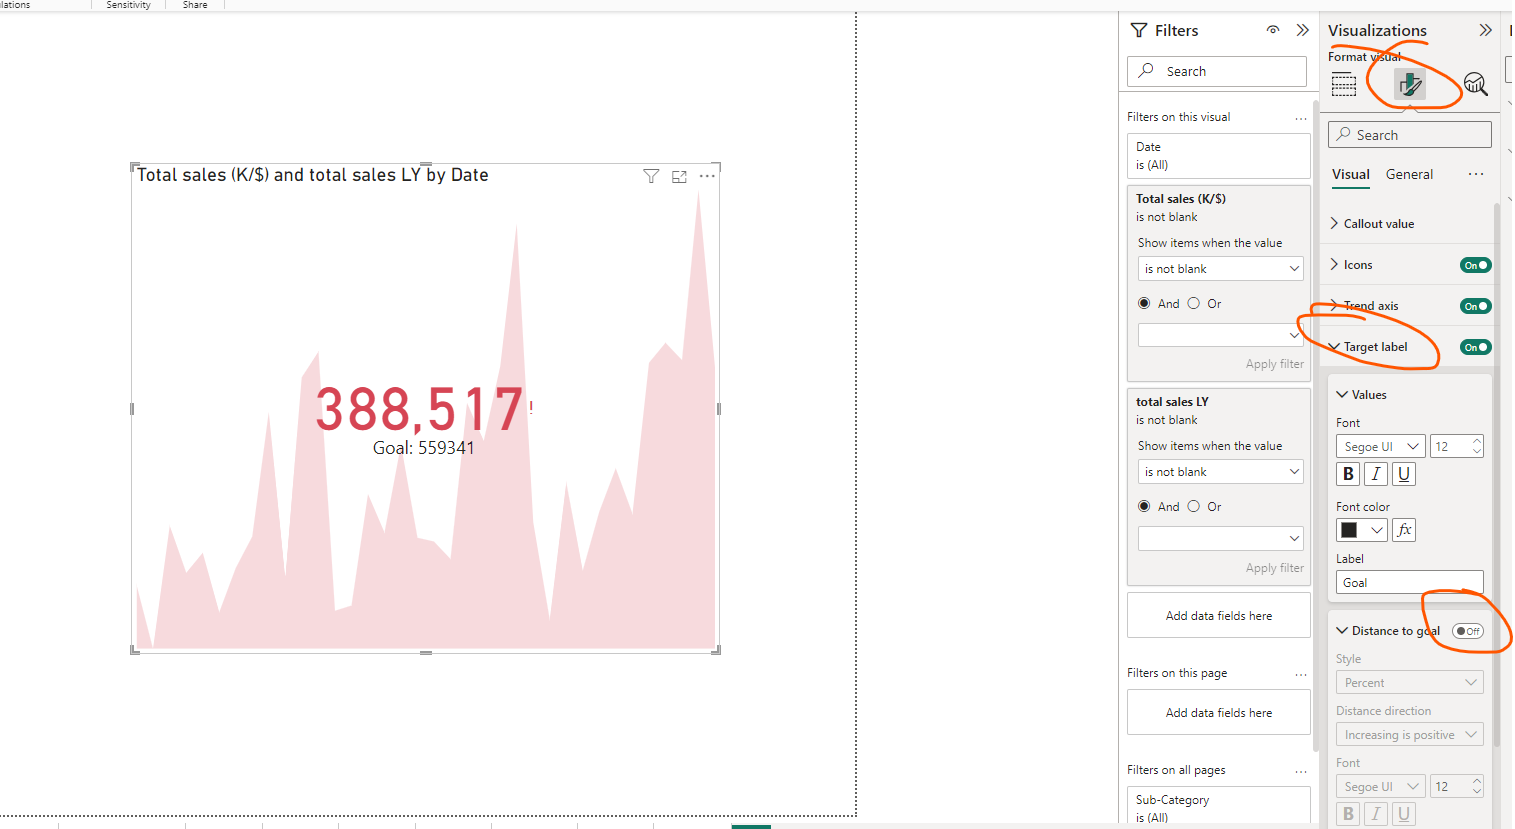
Task: Switch to the General tab
Action: [x=1409, y=174]
